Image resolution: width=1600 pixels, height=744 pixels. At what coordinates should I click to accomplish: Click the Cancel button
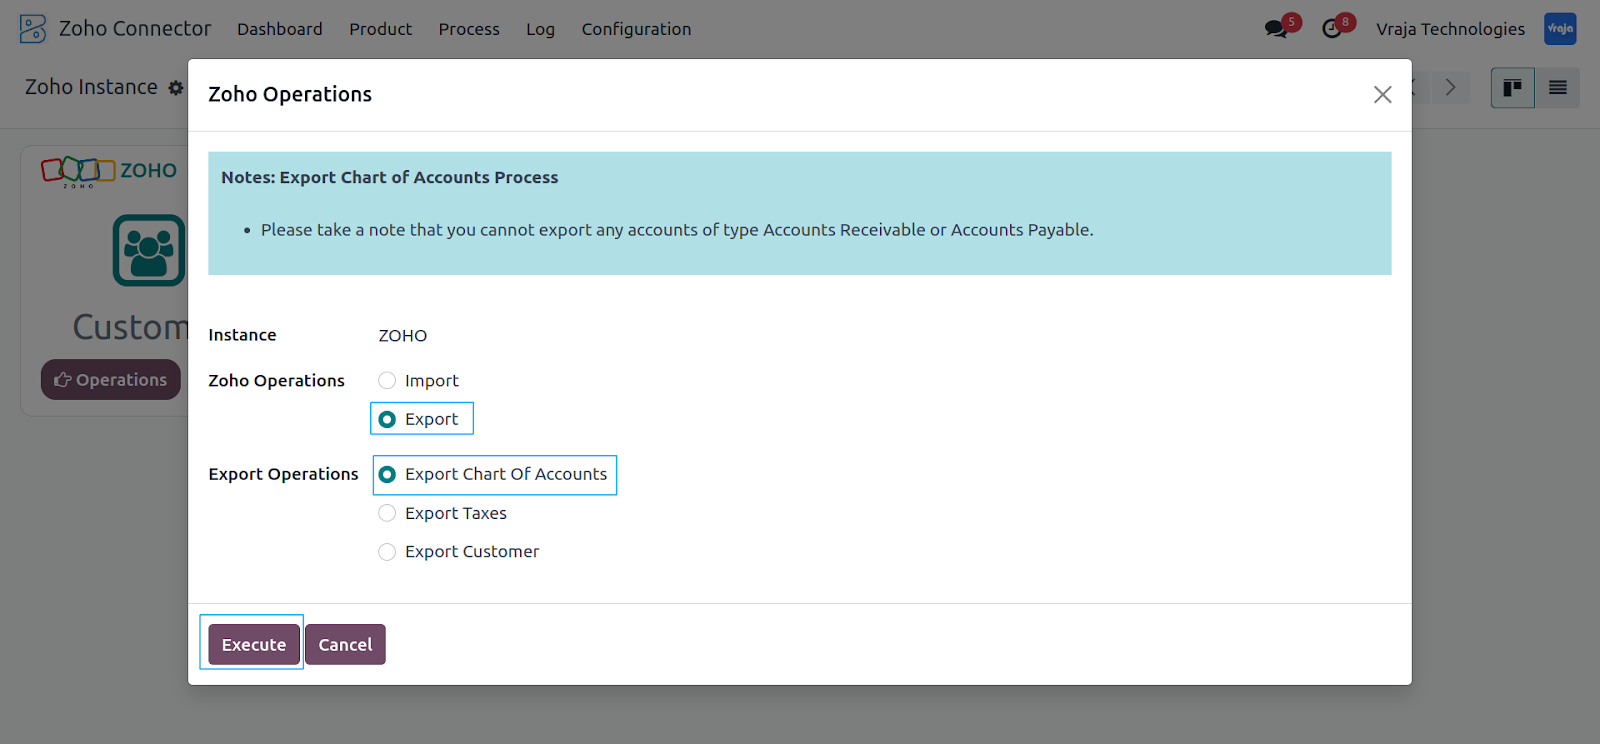pyautogui.click(x=345, y=645)
